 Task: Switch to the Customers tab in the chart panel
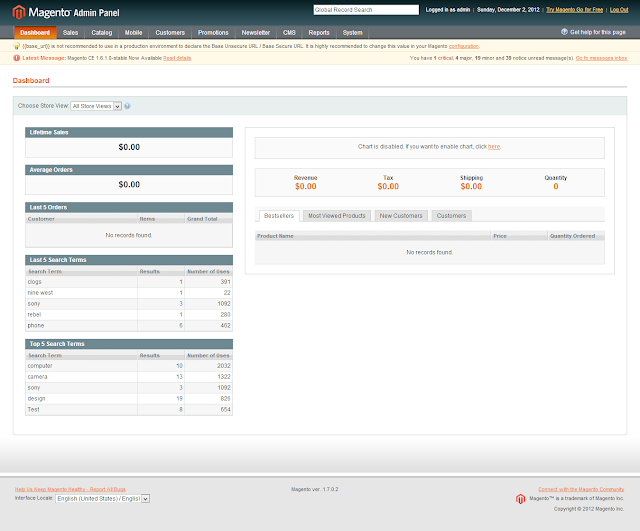(x=451, y=216)
